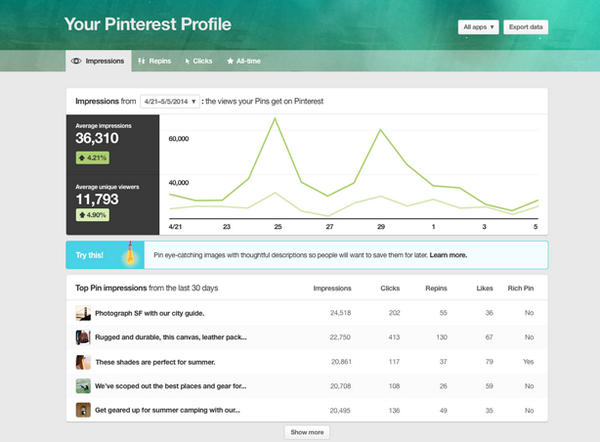
Task: Click the lightbulb icon in Try this banner
Action: [x=127, y=255]
